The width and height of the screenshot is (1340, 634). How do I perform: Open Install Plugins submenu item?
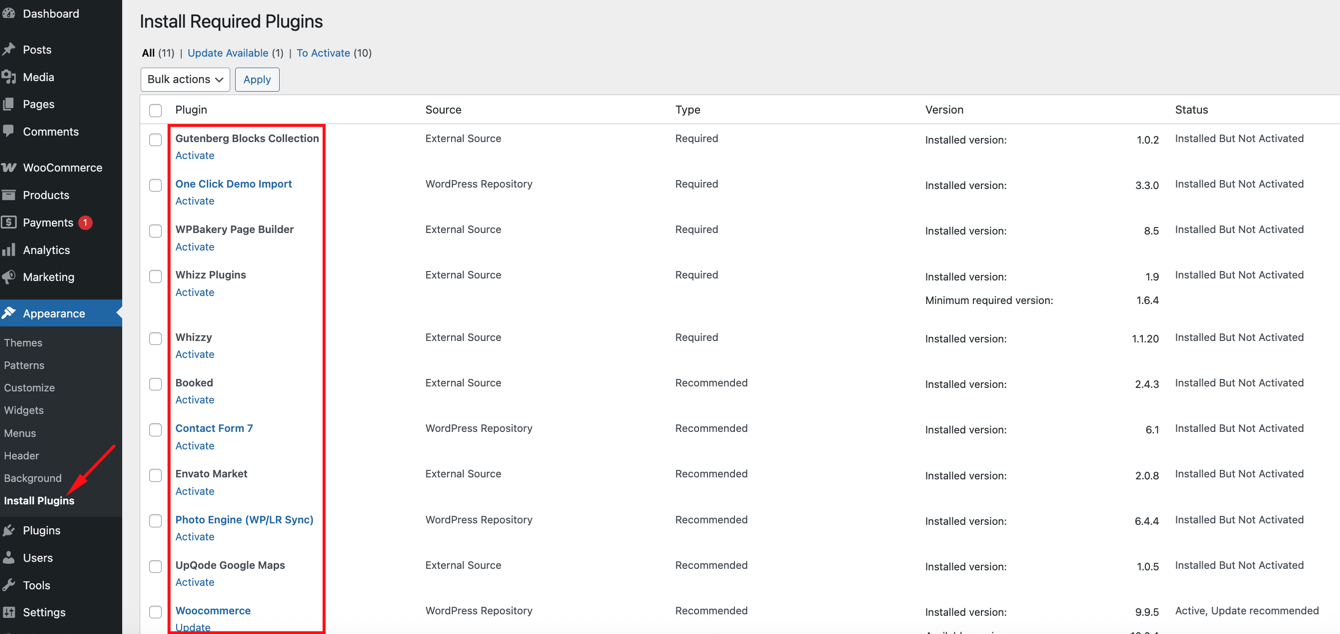tap(39, 501)
